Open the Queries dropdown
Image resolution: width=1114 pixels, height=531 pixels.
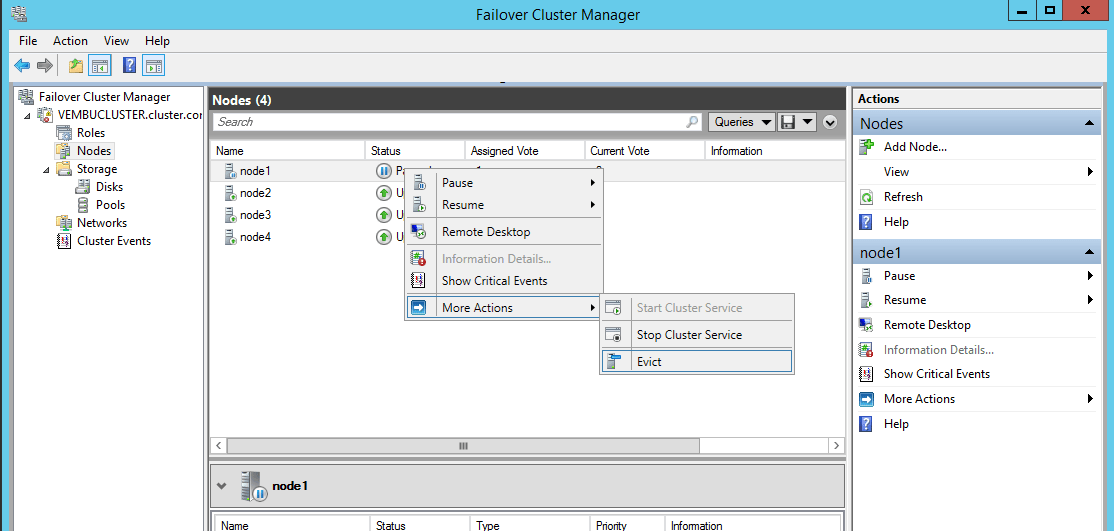point(742,122)
